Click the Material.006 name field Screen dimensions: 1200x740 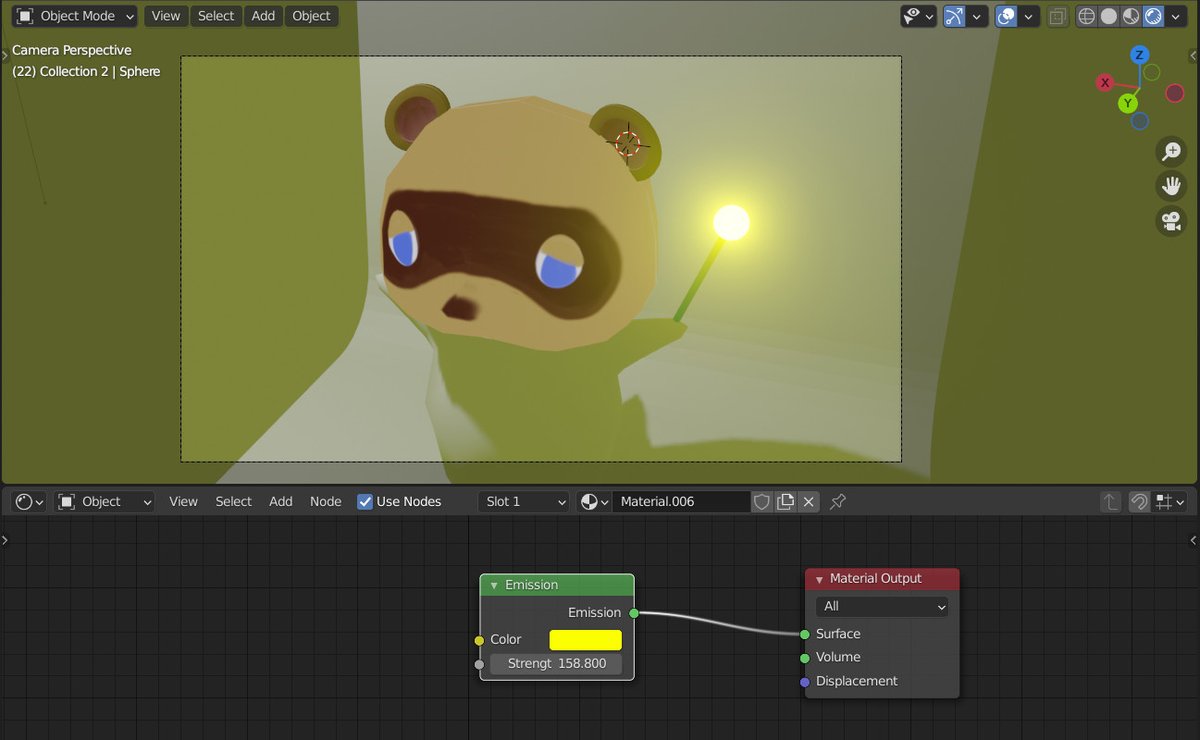[682, 501]
